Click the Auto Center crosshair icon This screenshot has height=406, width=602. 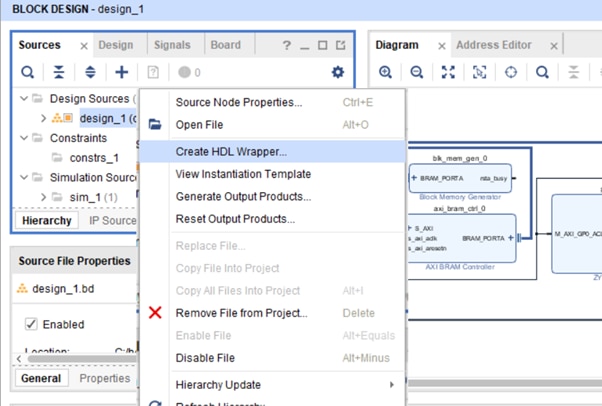511,72
